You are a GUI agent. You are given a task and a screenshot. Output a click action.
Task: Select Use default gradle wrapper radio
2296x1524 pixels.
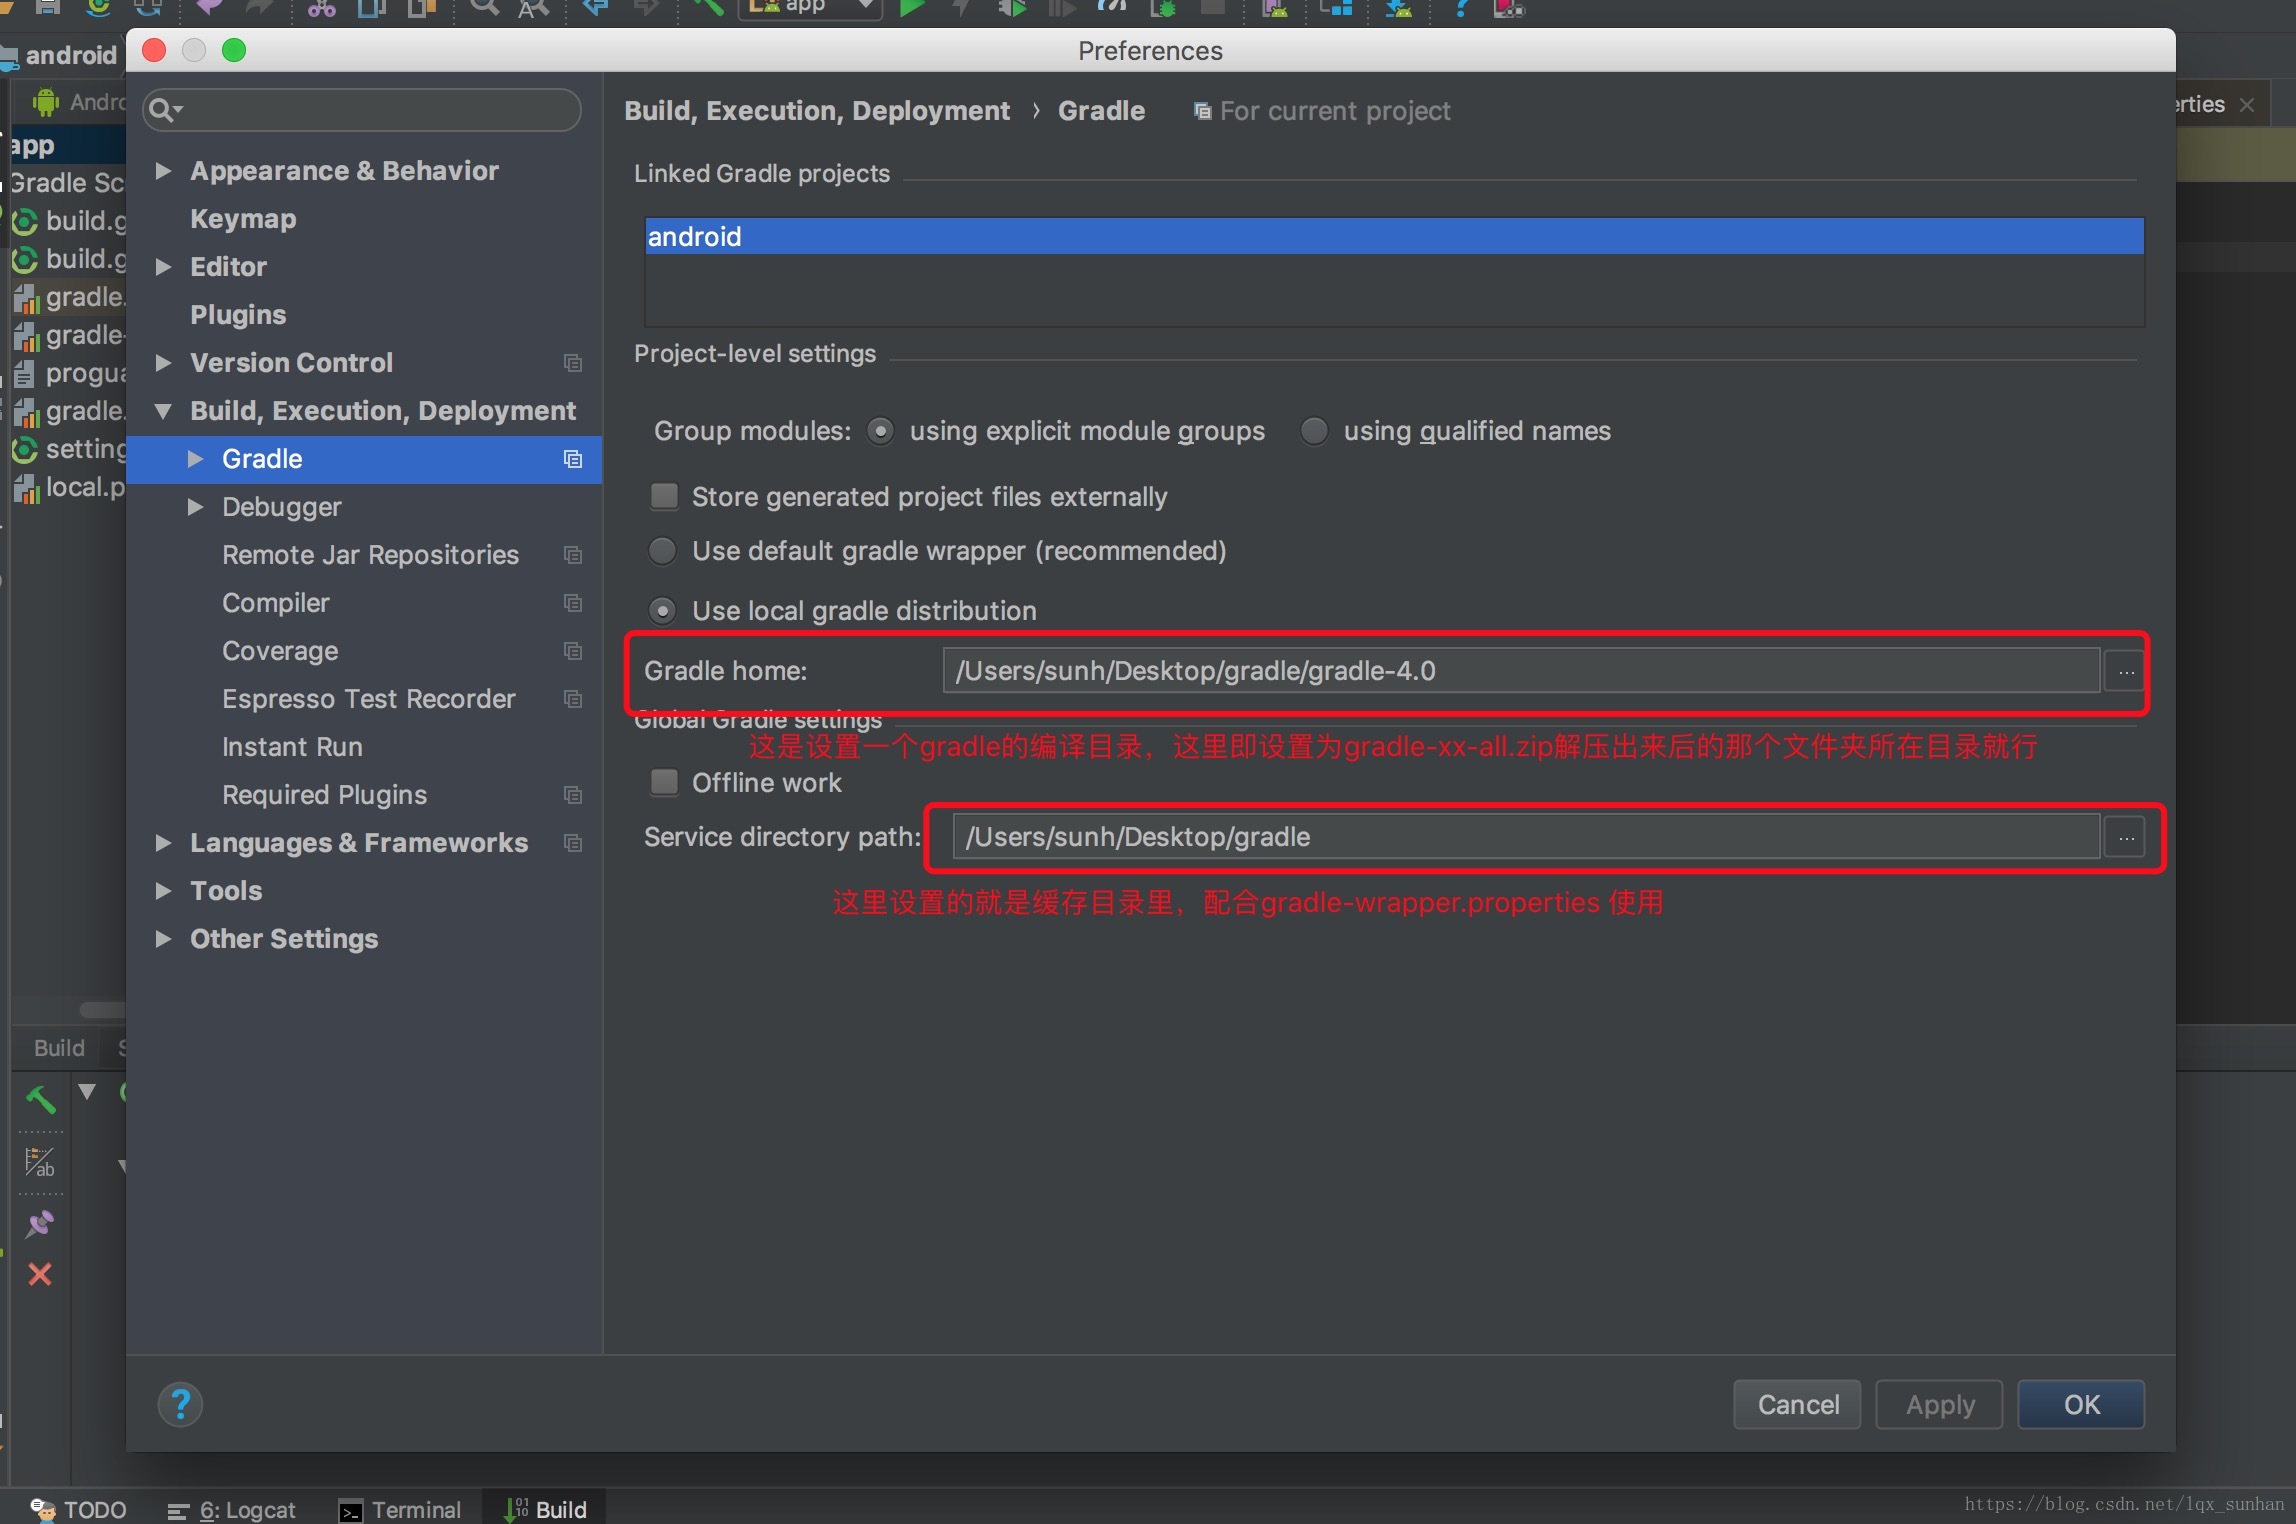(x=662, y=551)
